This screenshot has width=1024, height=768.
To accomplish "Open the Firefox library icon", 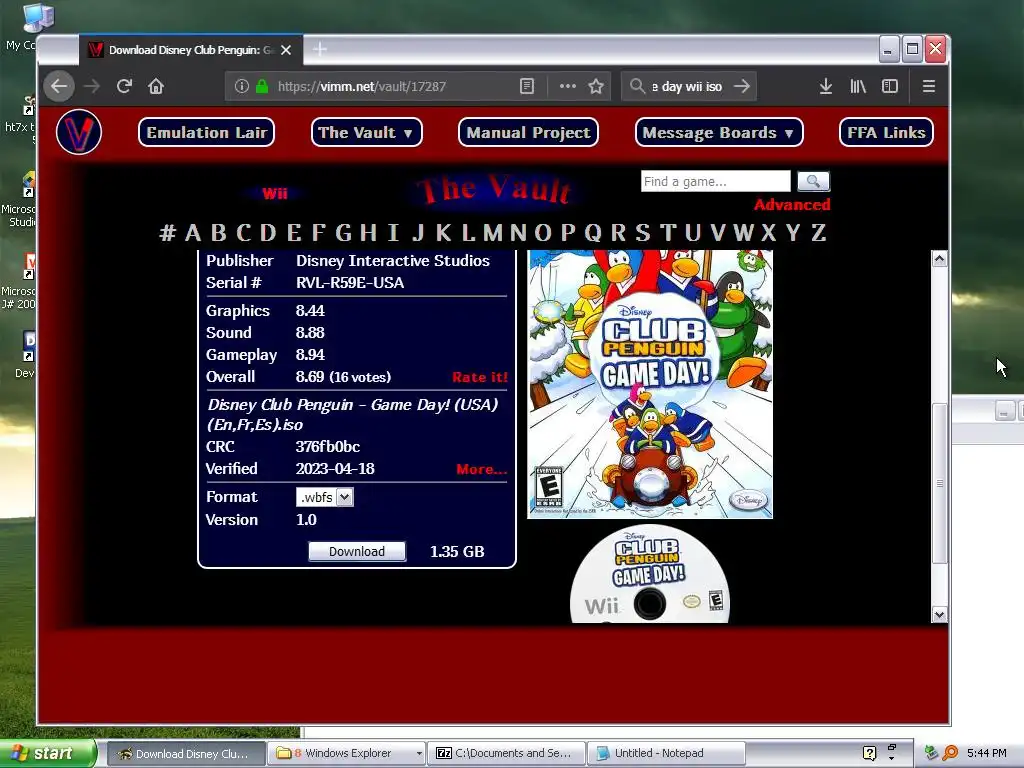I will pyautogui.click(x=858, y=86).
